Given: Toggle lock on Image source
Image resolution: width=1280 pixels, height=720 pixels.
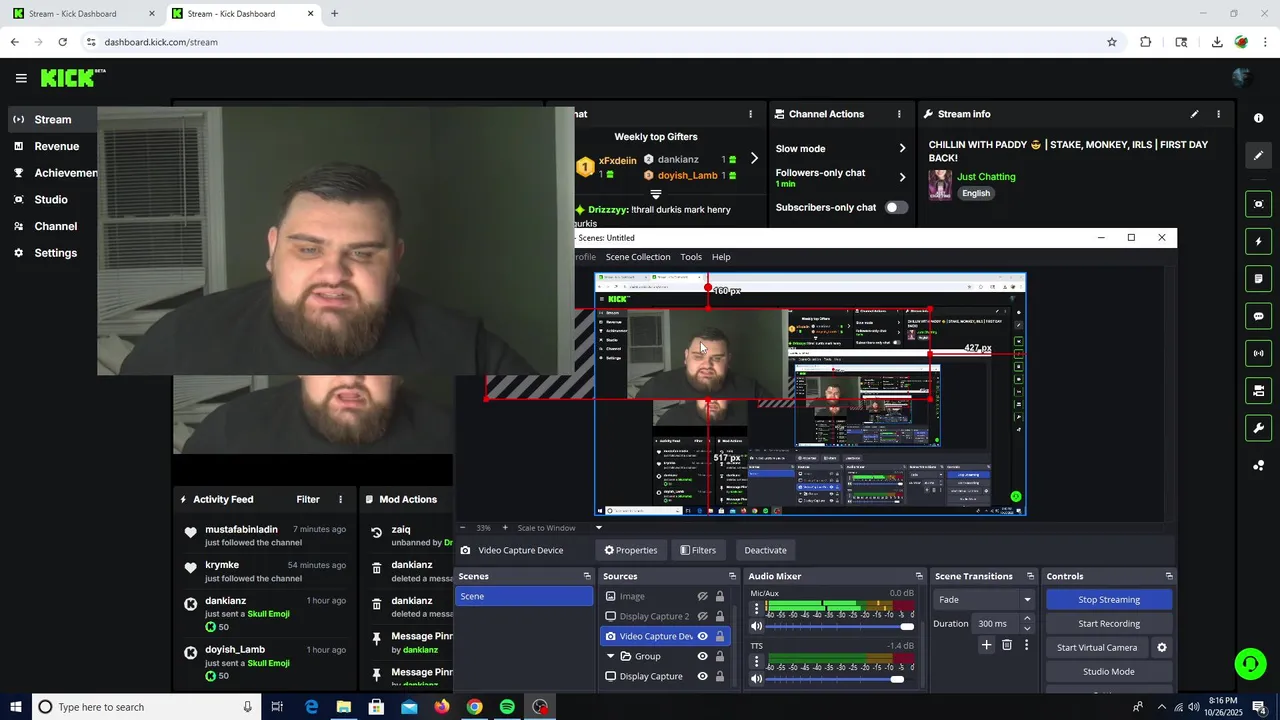Looking at the screenshot, I should (x=719, y=596).
